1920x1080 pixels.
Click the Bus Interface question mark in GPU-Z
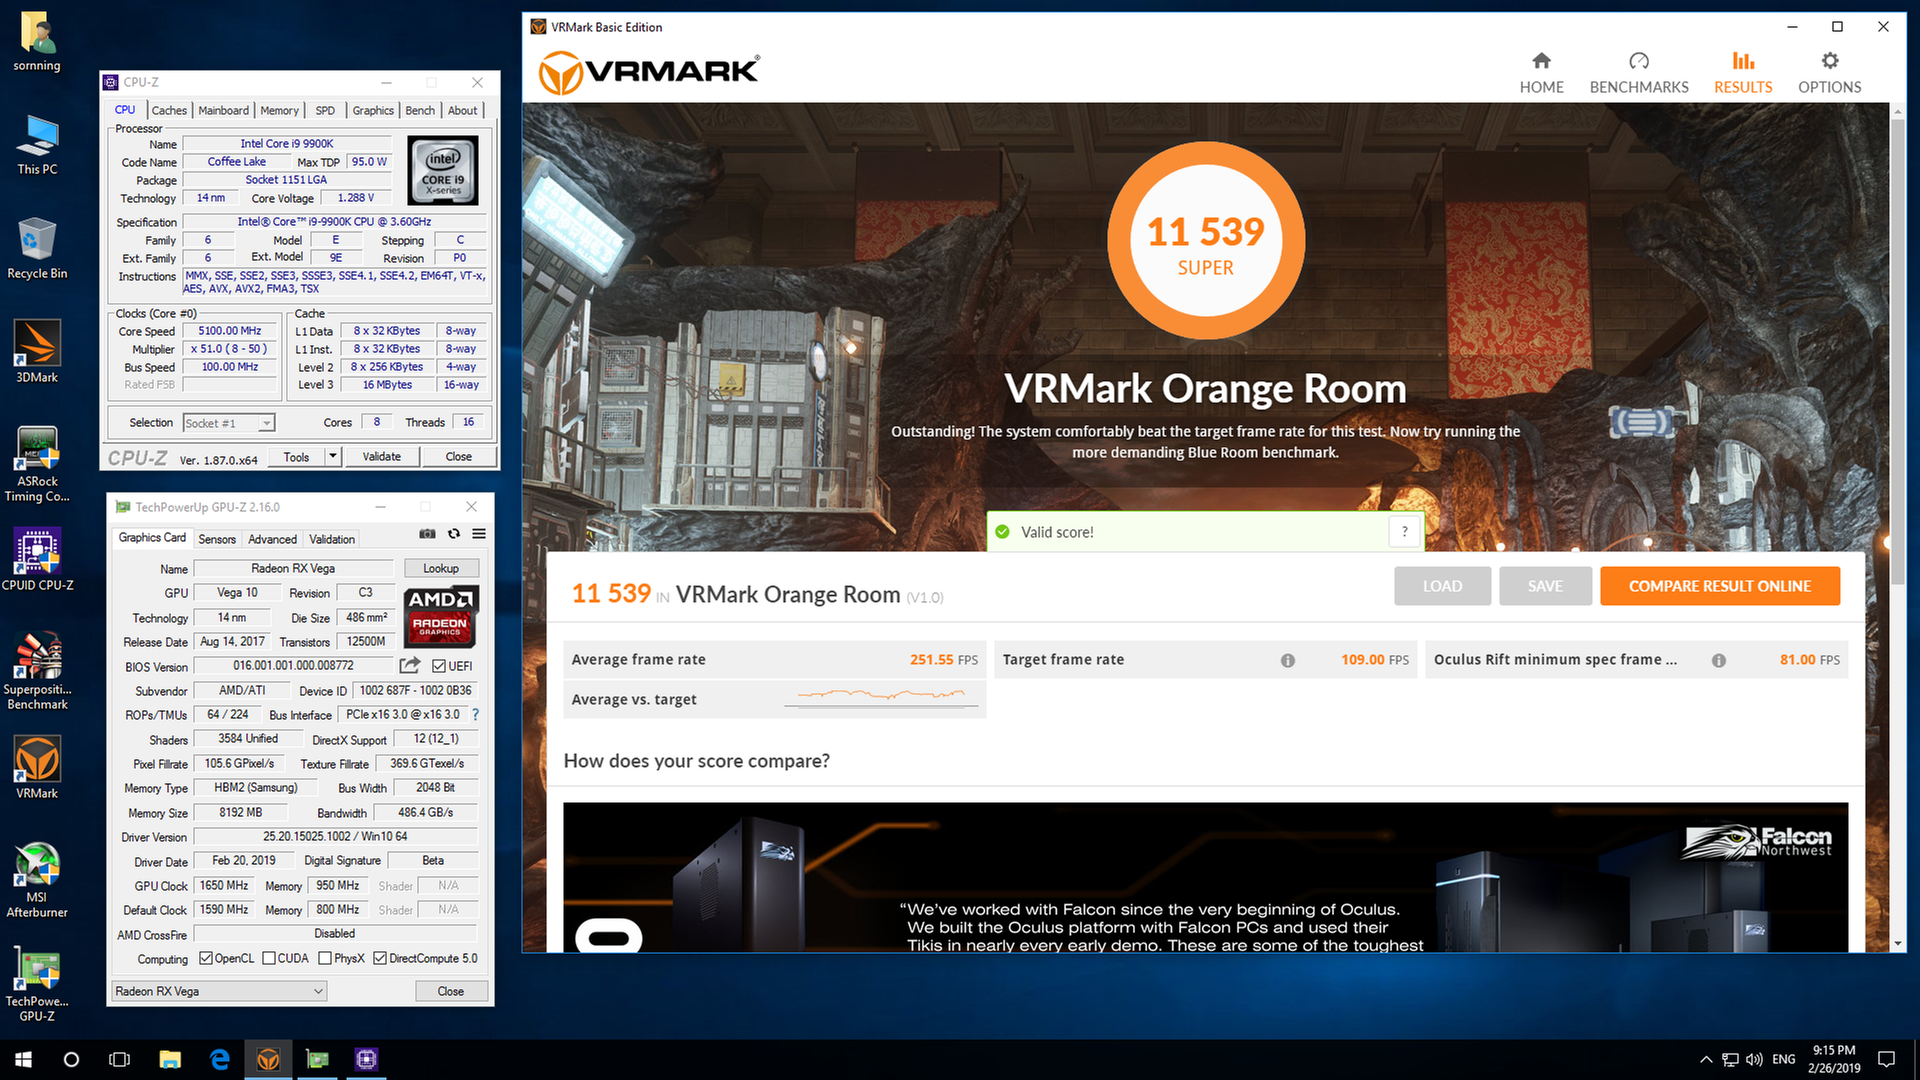coord(475,715)
